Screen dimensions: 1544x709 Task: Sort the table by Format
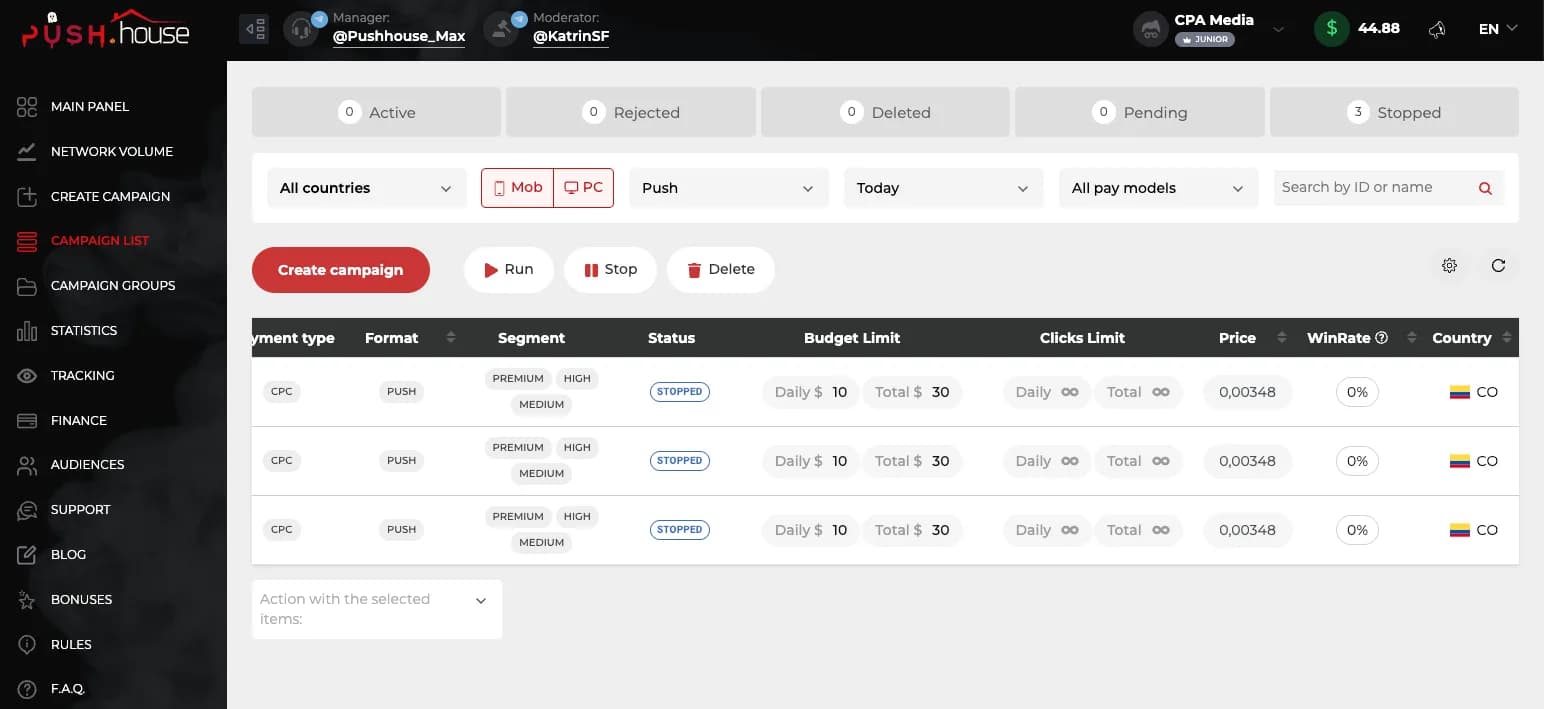point(451,338)
